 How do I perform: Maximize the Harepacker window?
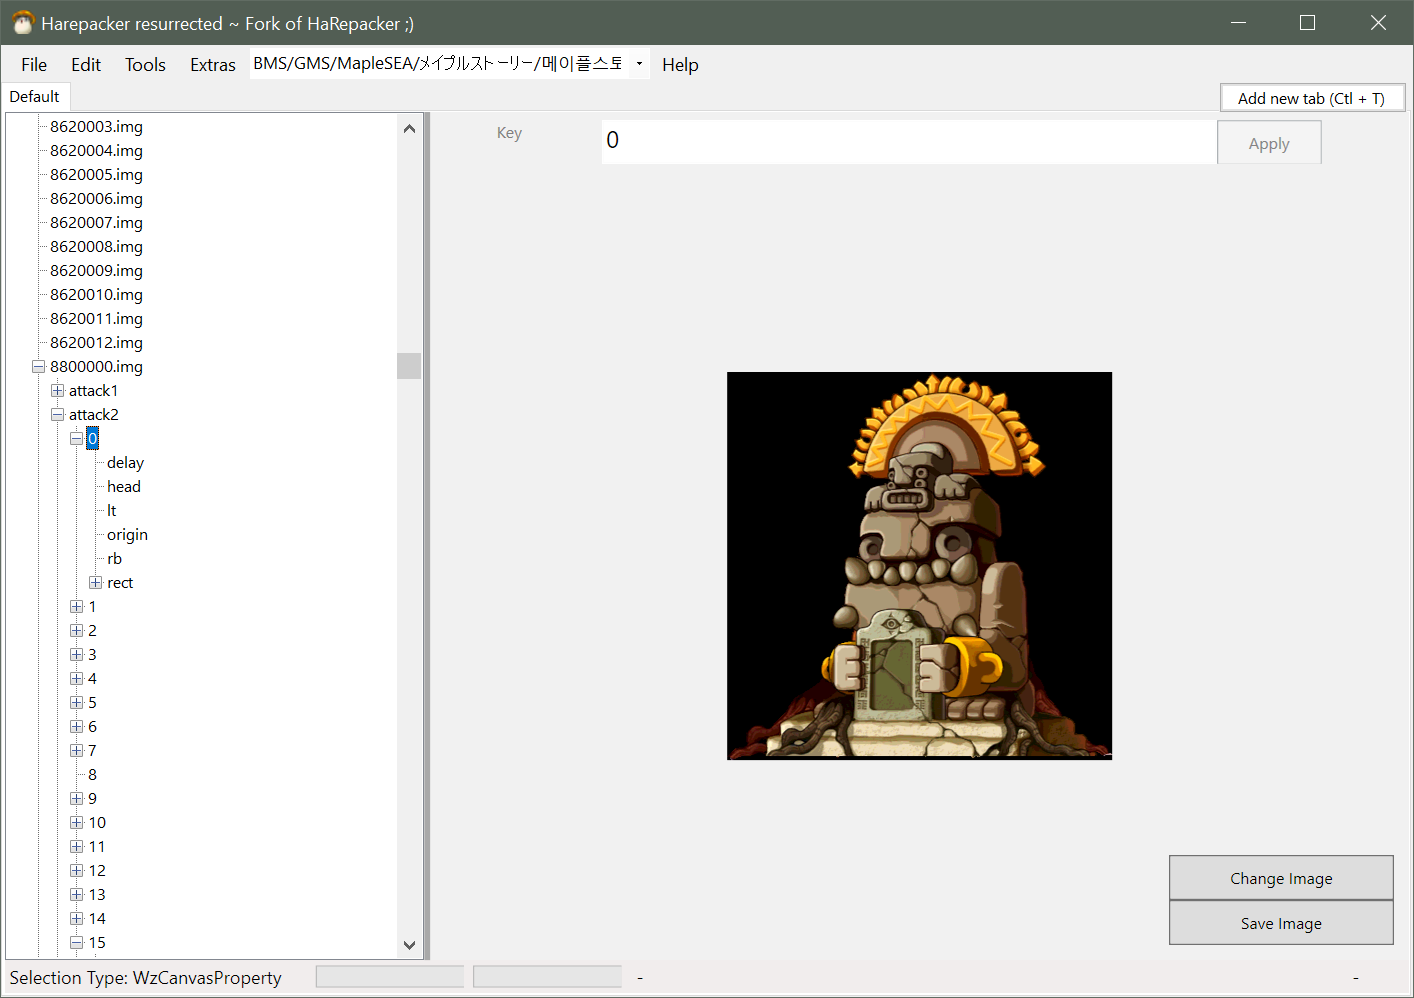pyautogui.click(x=1307, y=22)
